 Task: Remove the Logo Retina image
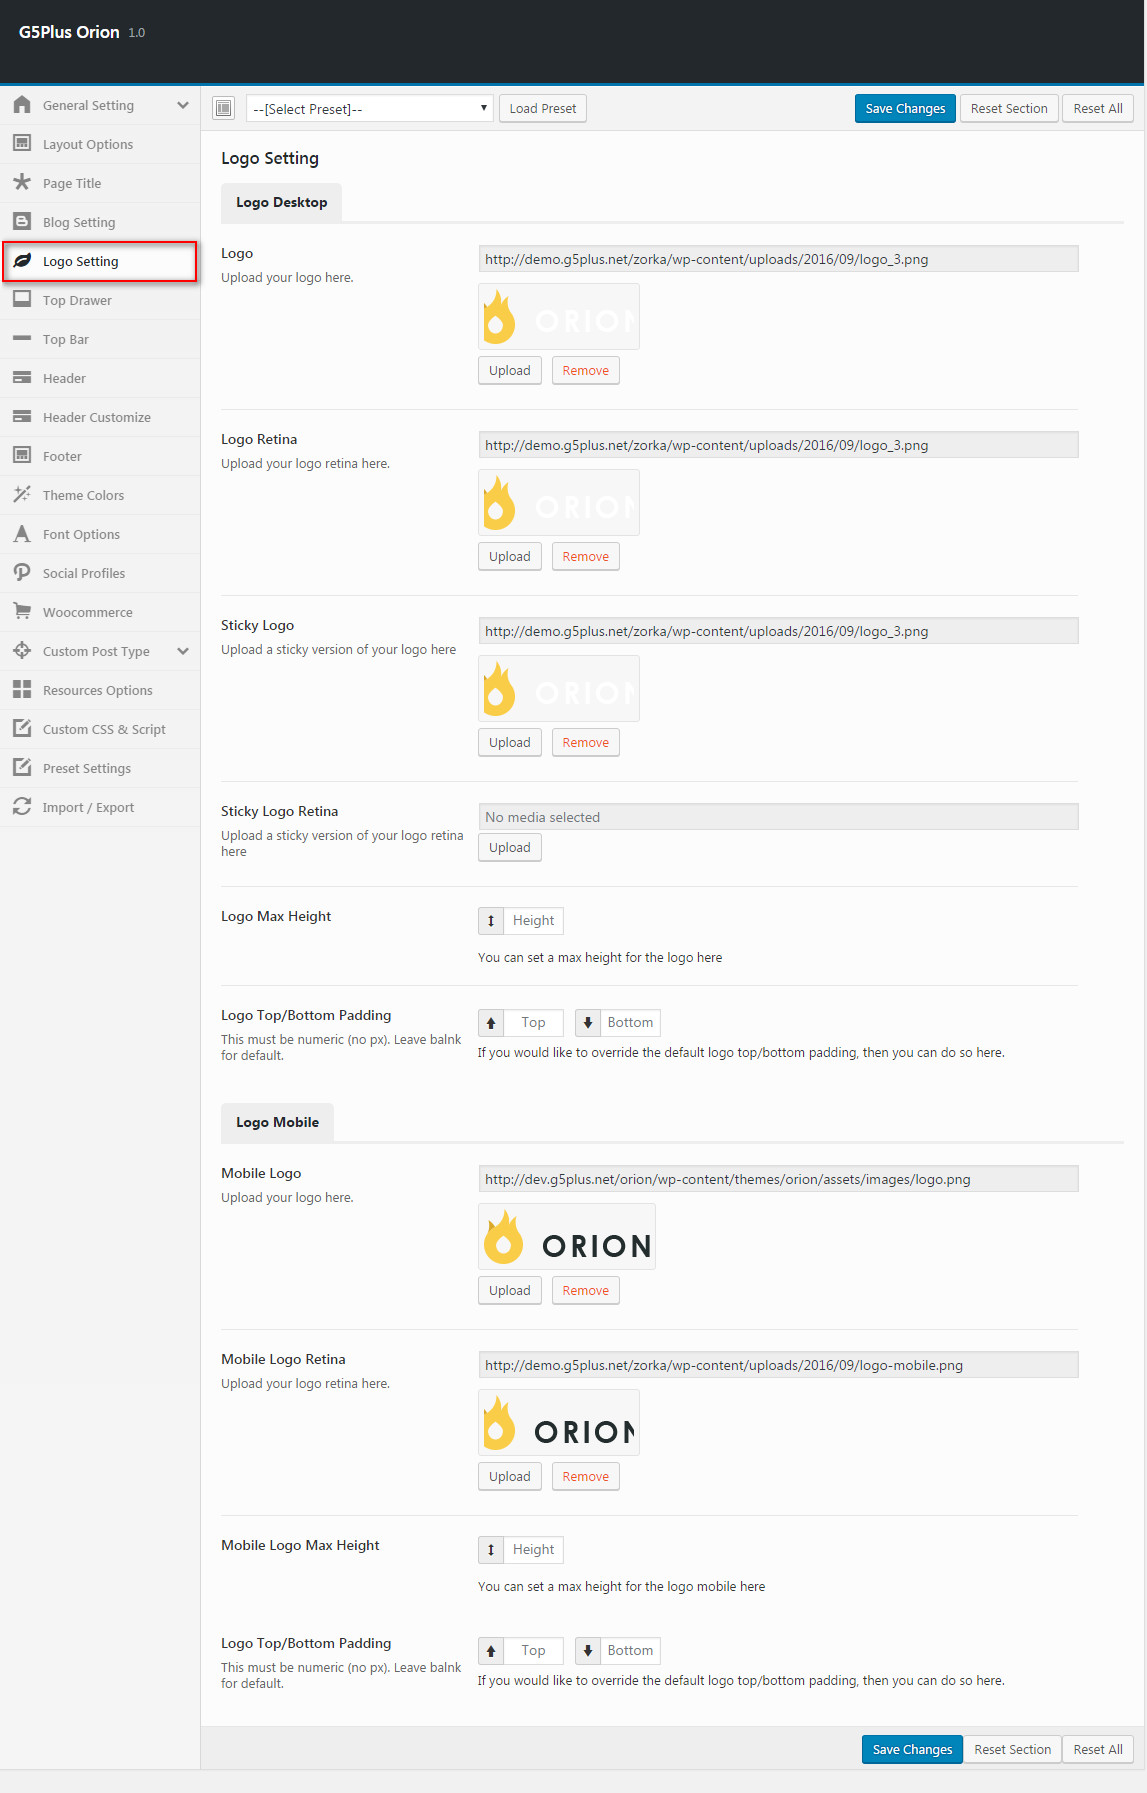tap(585, 556)
